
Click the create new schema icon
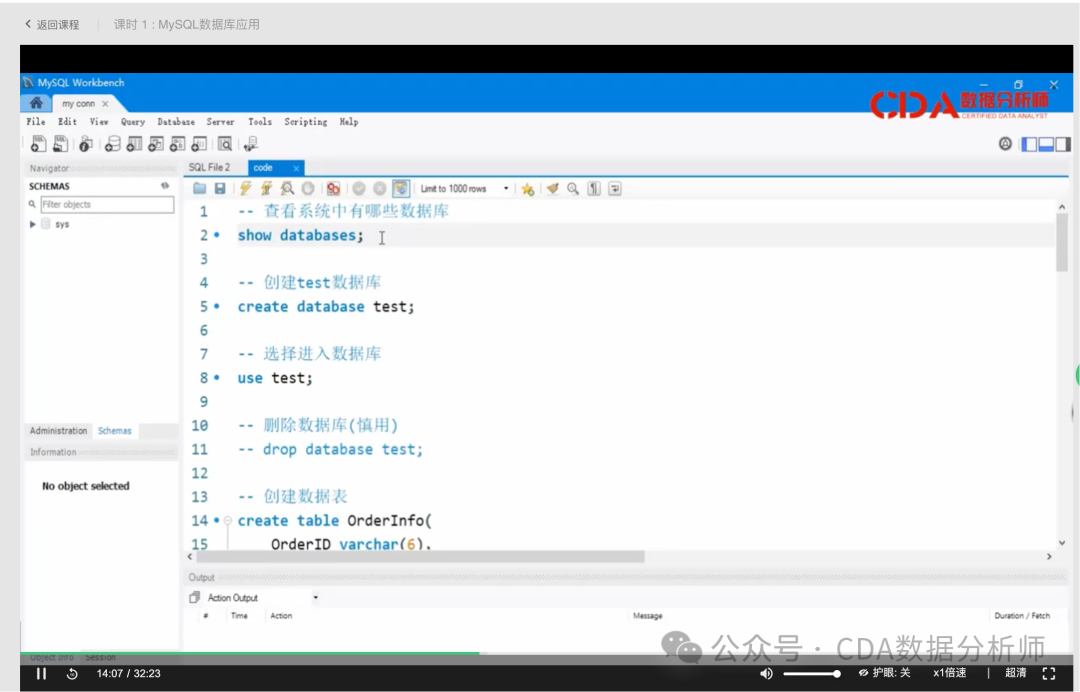click(112, 143)
